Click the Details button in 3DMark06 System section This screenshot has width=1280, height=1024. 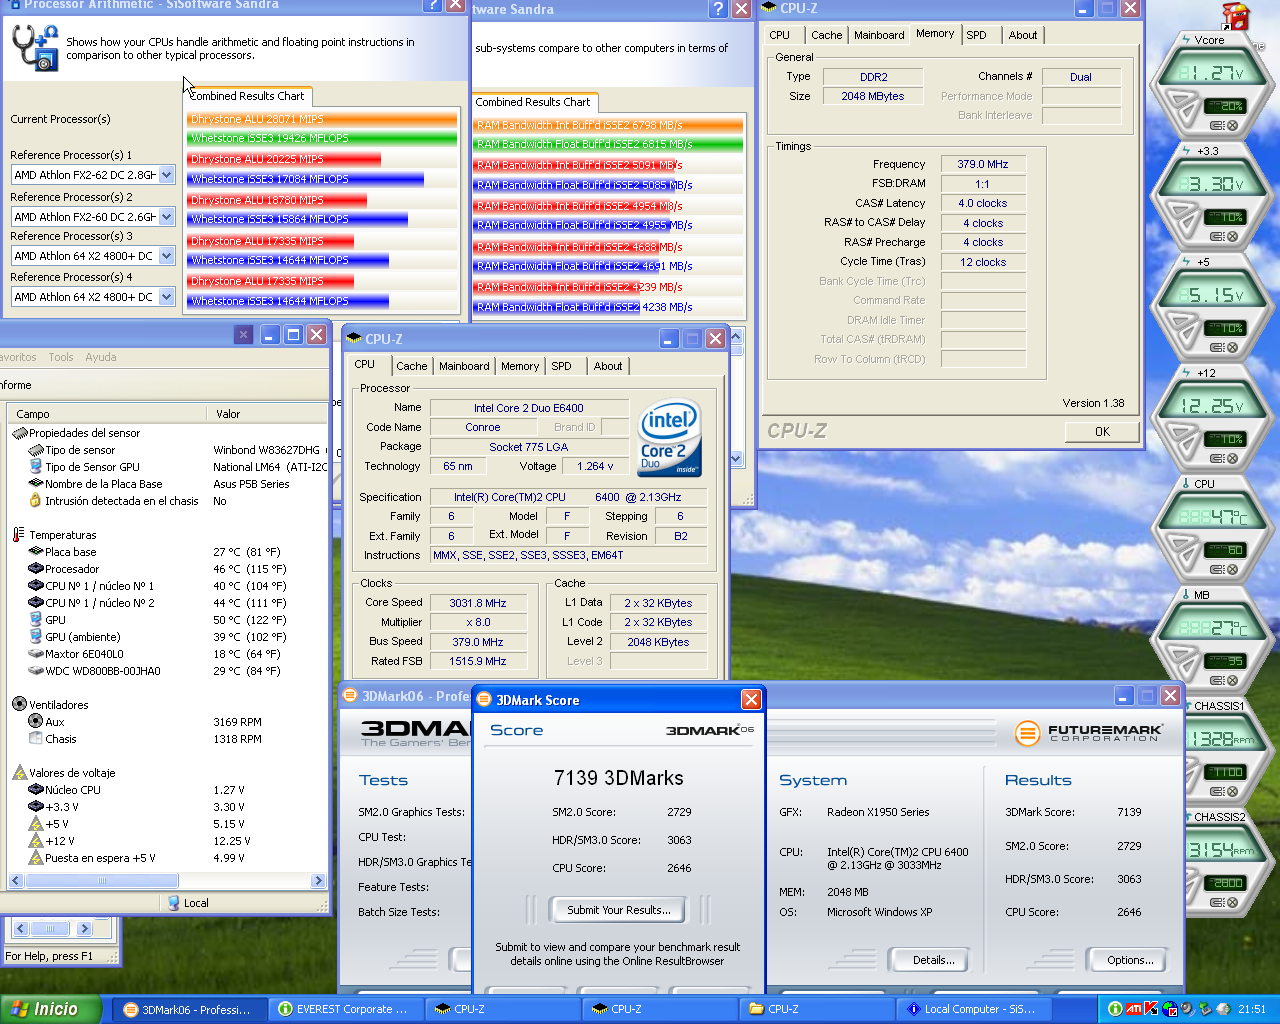click(x=932, y=960)
